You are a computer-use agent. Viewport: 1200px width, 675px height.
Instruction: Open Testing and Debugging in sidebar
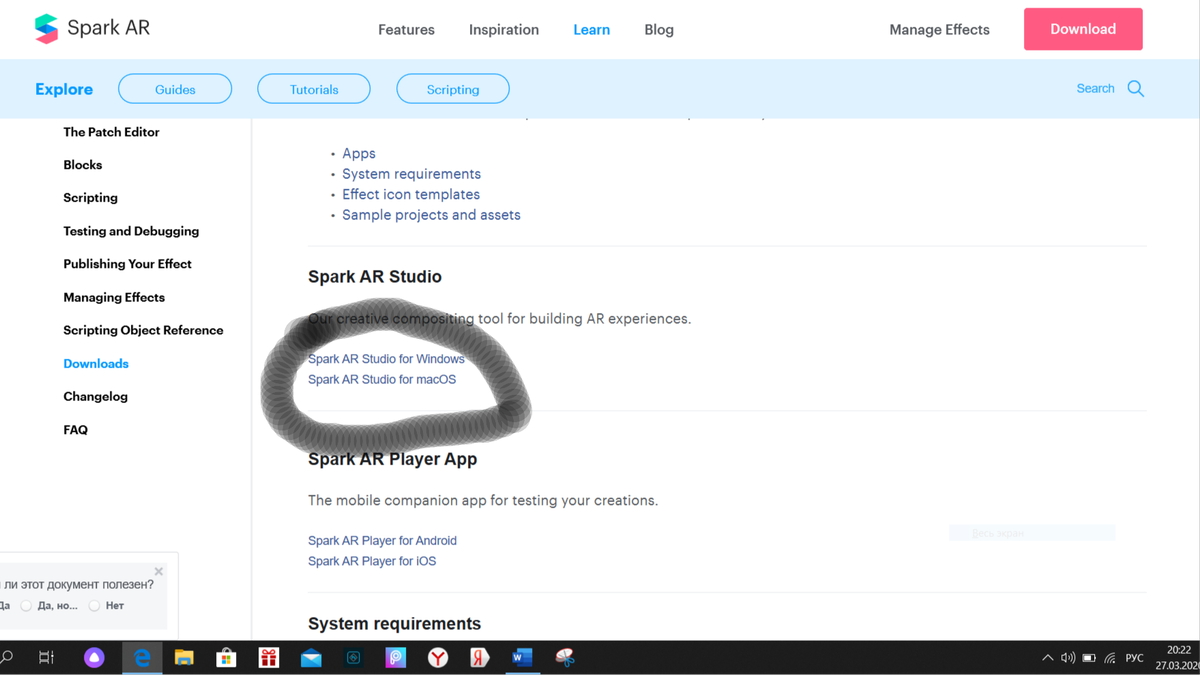[x=131, y=231]
